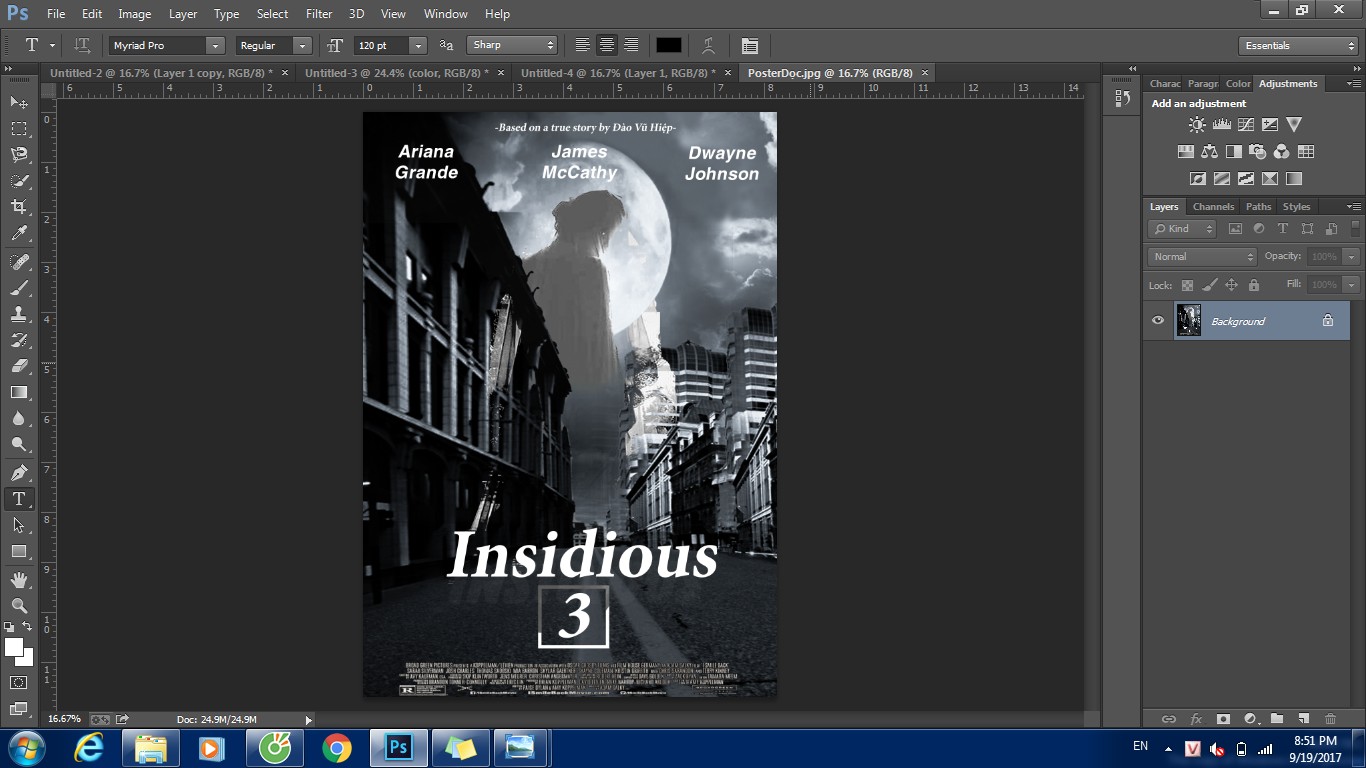Open the Sharp anti-aliasing dropdown

pos(512,45)
